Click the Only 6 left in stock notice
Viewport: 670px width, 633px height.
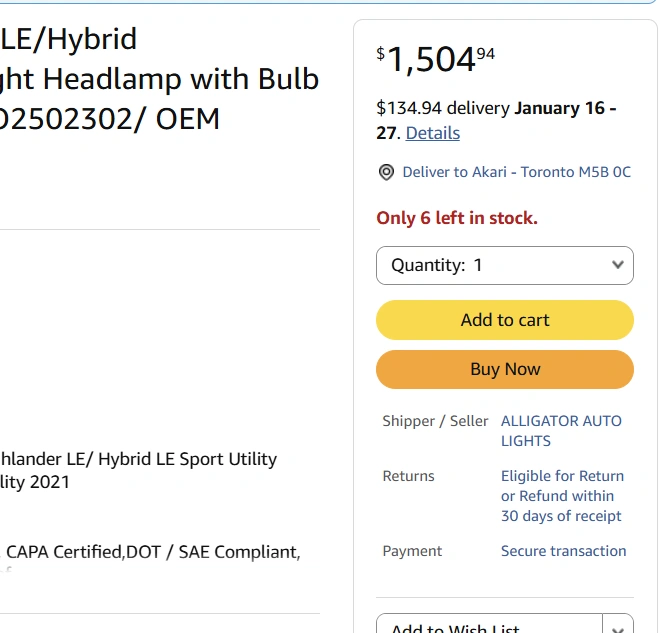tap(456, 218)
